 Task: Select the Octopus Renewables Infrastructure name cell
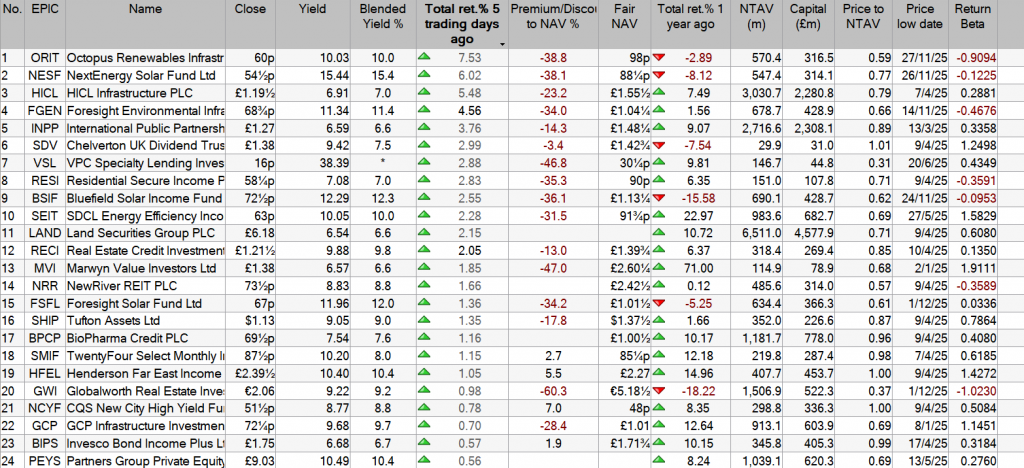click(x=145, y=58)
